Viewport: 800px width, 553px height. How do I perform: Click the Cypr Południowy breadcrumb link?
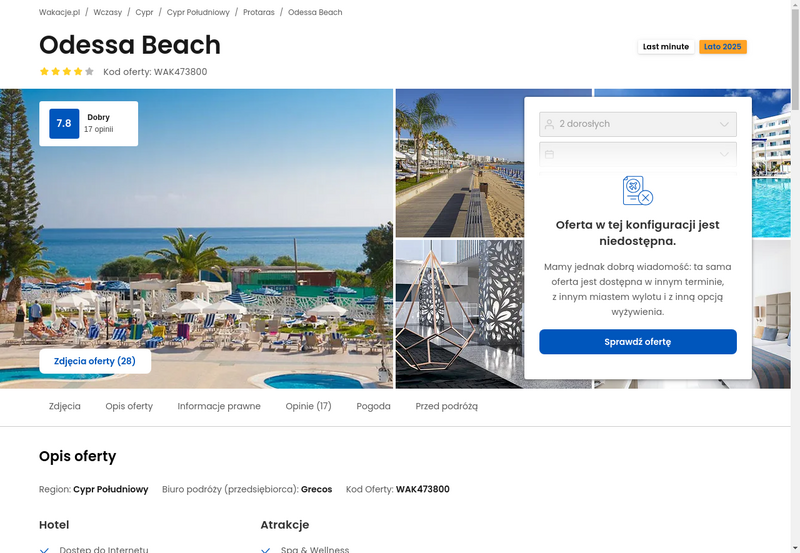(198, 12)
